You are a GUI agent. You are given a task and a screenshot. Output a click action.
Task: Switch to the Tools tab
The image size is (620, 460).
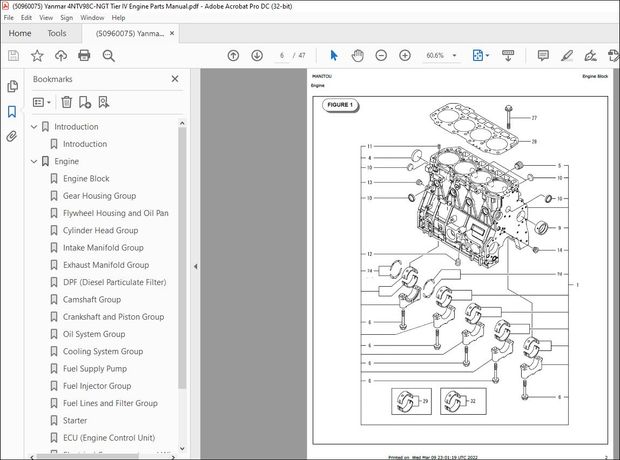click(57, 33)
